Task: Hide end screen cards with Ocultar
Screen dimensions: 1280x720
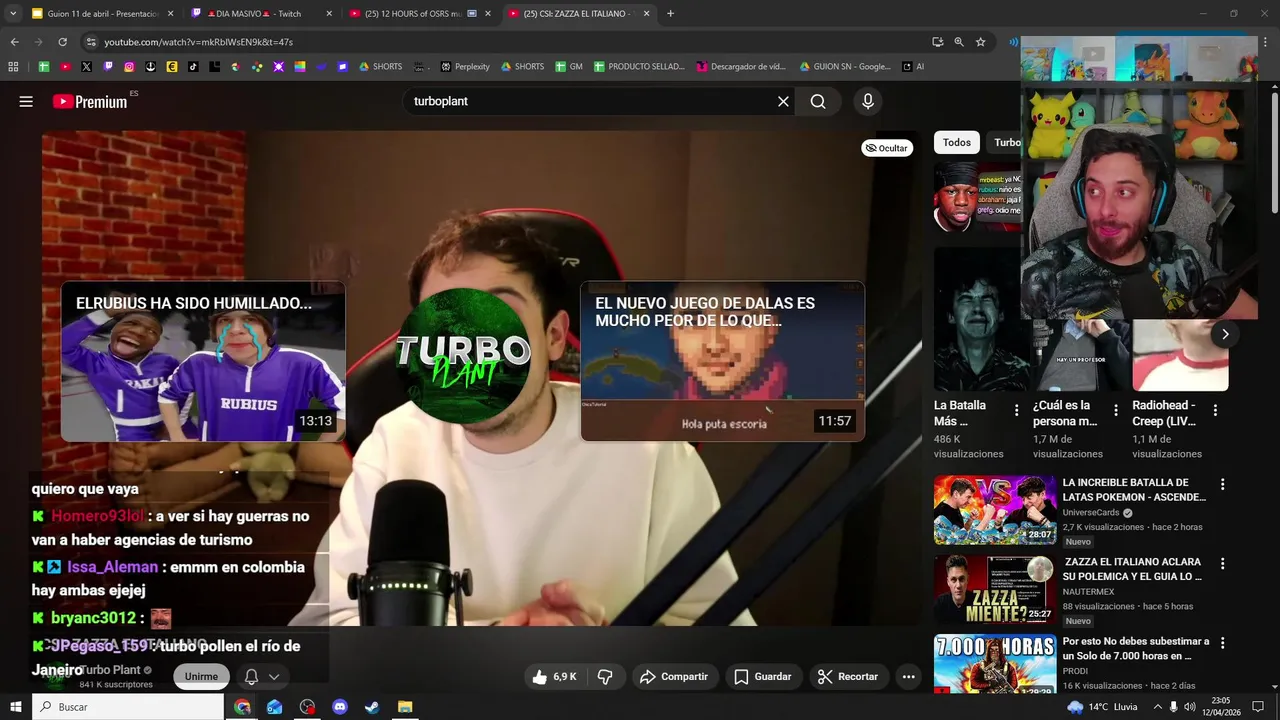Action: click(x=887, y=148)
